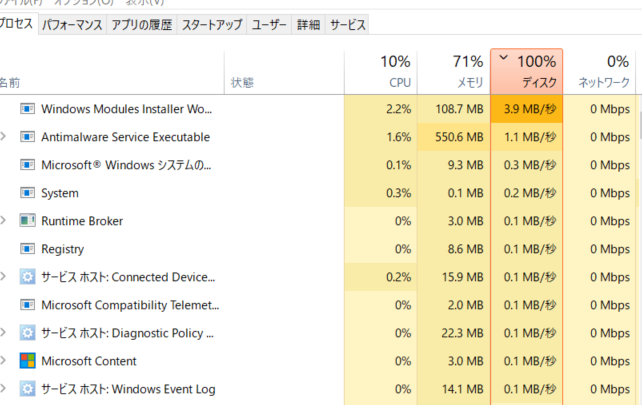Expand the Antimalware Service Executable row
The width and height of the screenshot is (642, 405).
(3, 136)
